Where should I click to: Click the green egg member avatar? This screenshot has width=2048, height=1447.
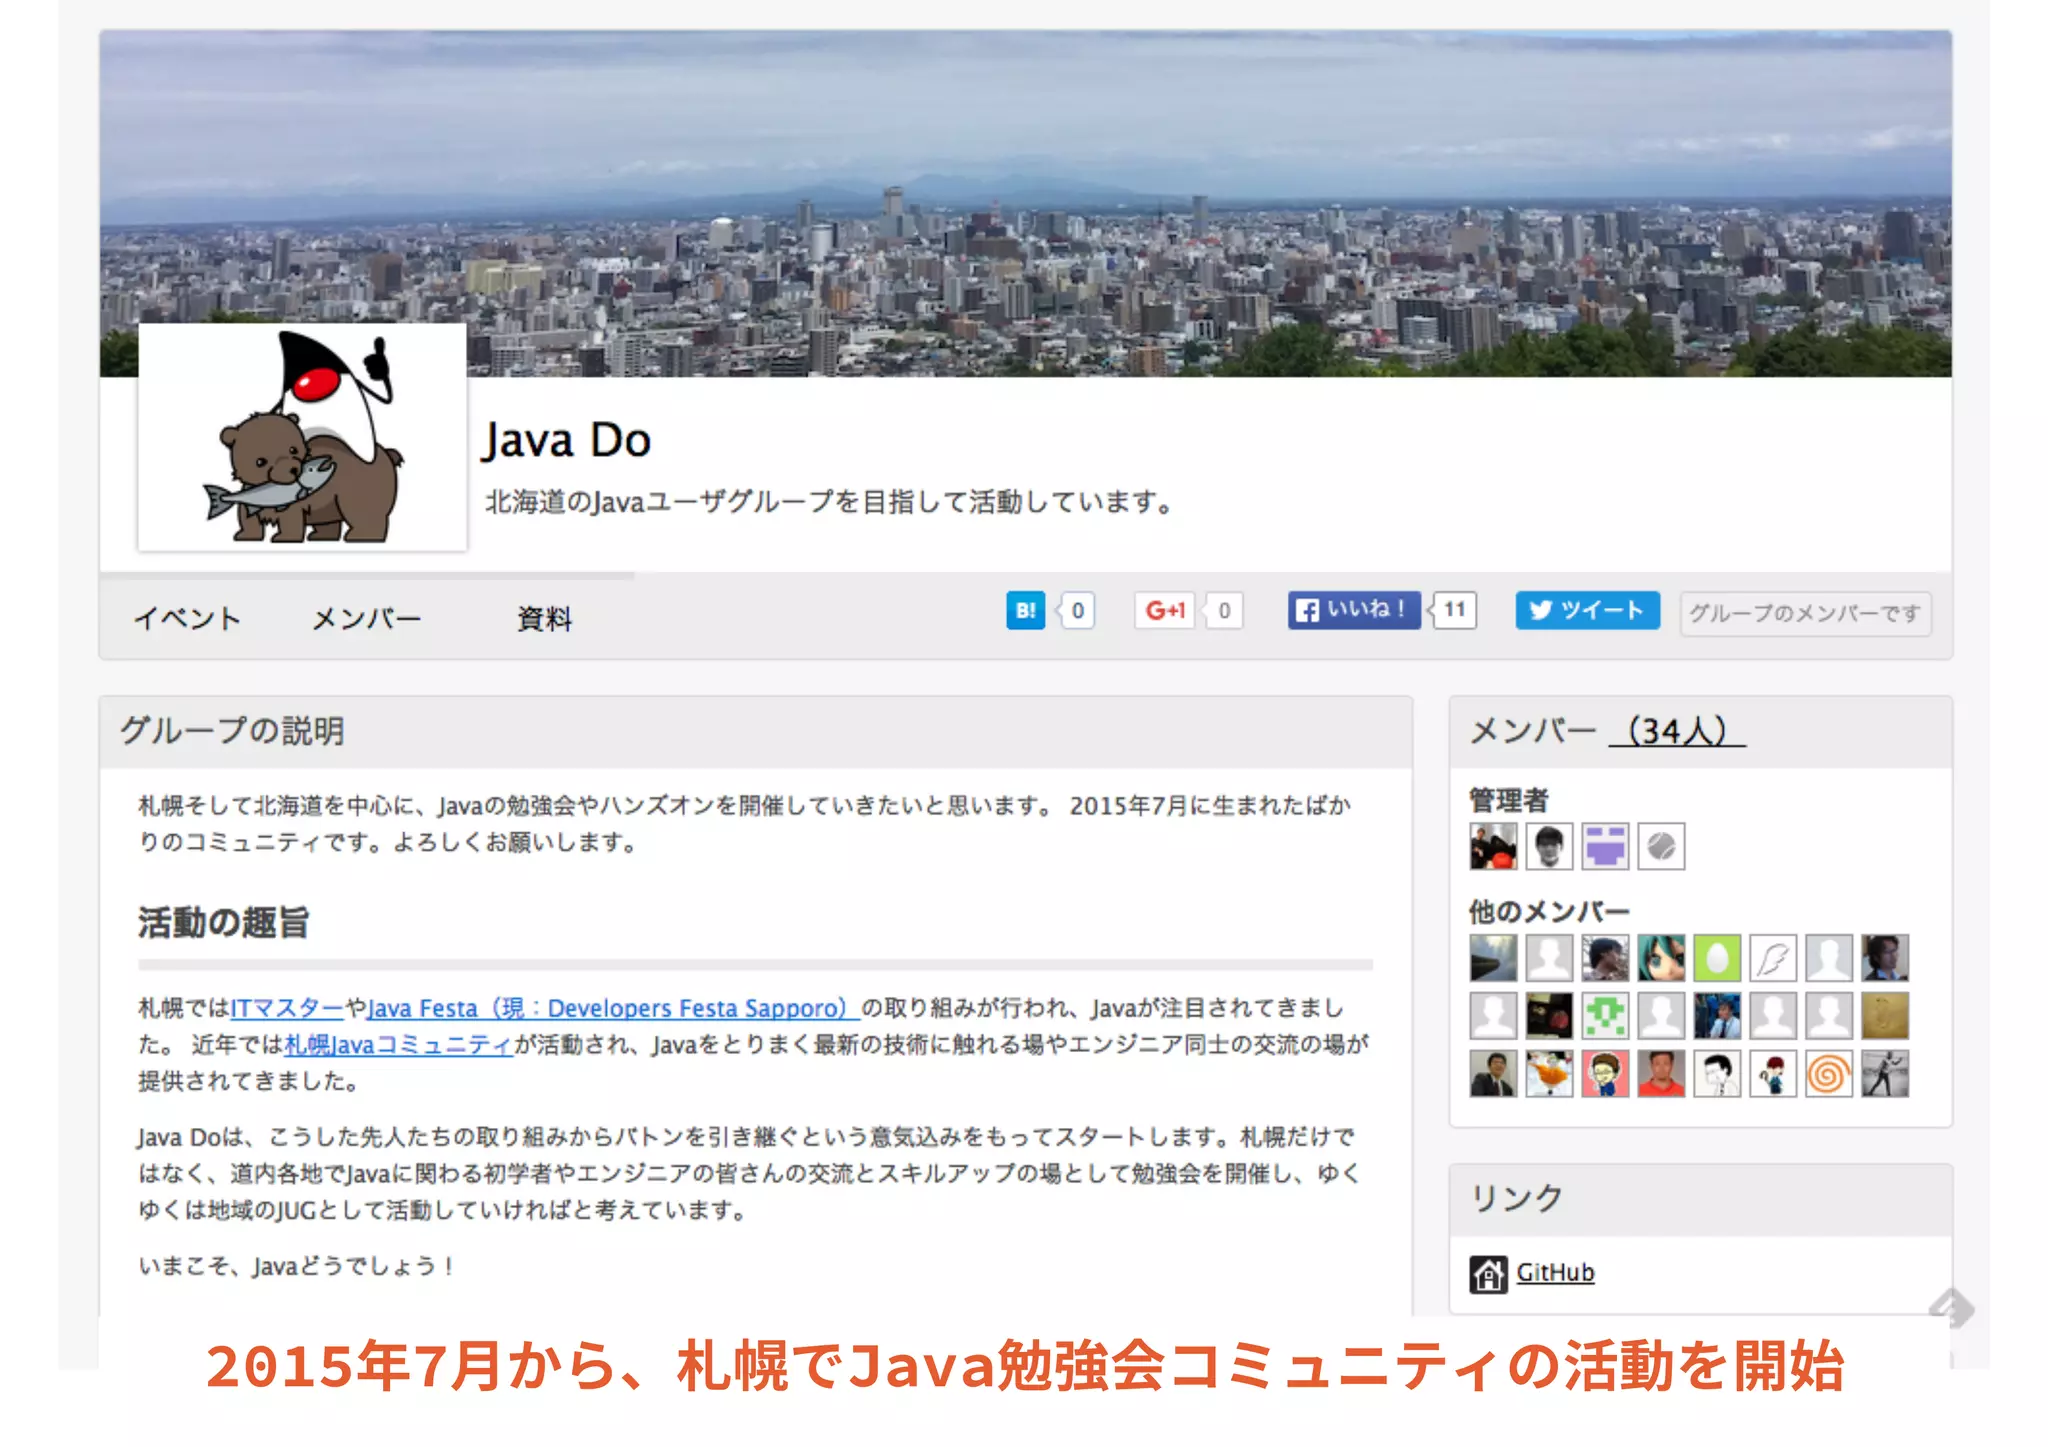click(1717, 958)
